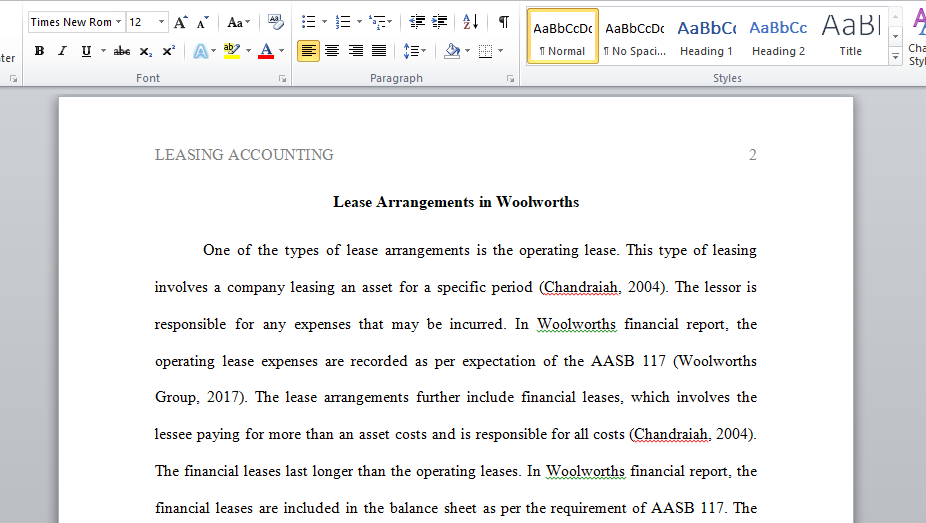Image resolution: width=926 pixels, height=523 pixels.
Task: Open the font name dropdown
Action: coord(118,22)
